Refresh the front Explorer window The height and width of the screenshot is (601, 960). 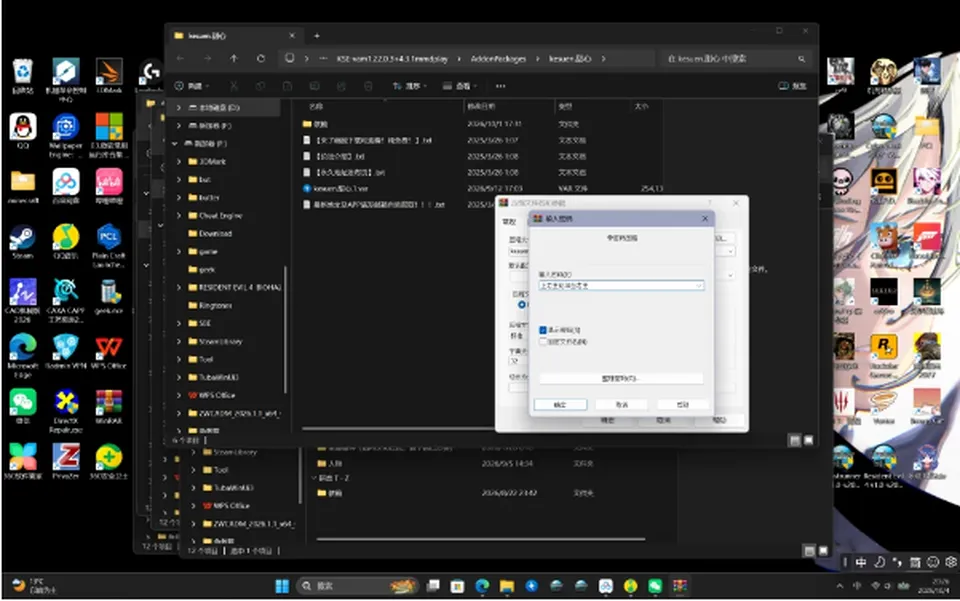261,58
